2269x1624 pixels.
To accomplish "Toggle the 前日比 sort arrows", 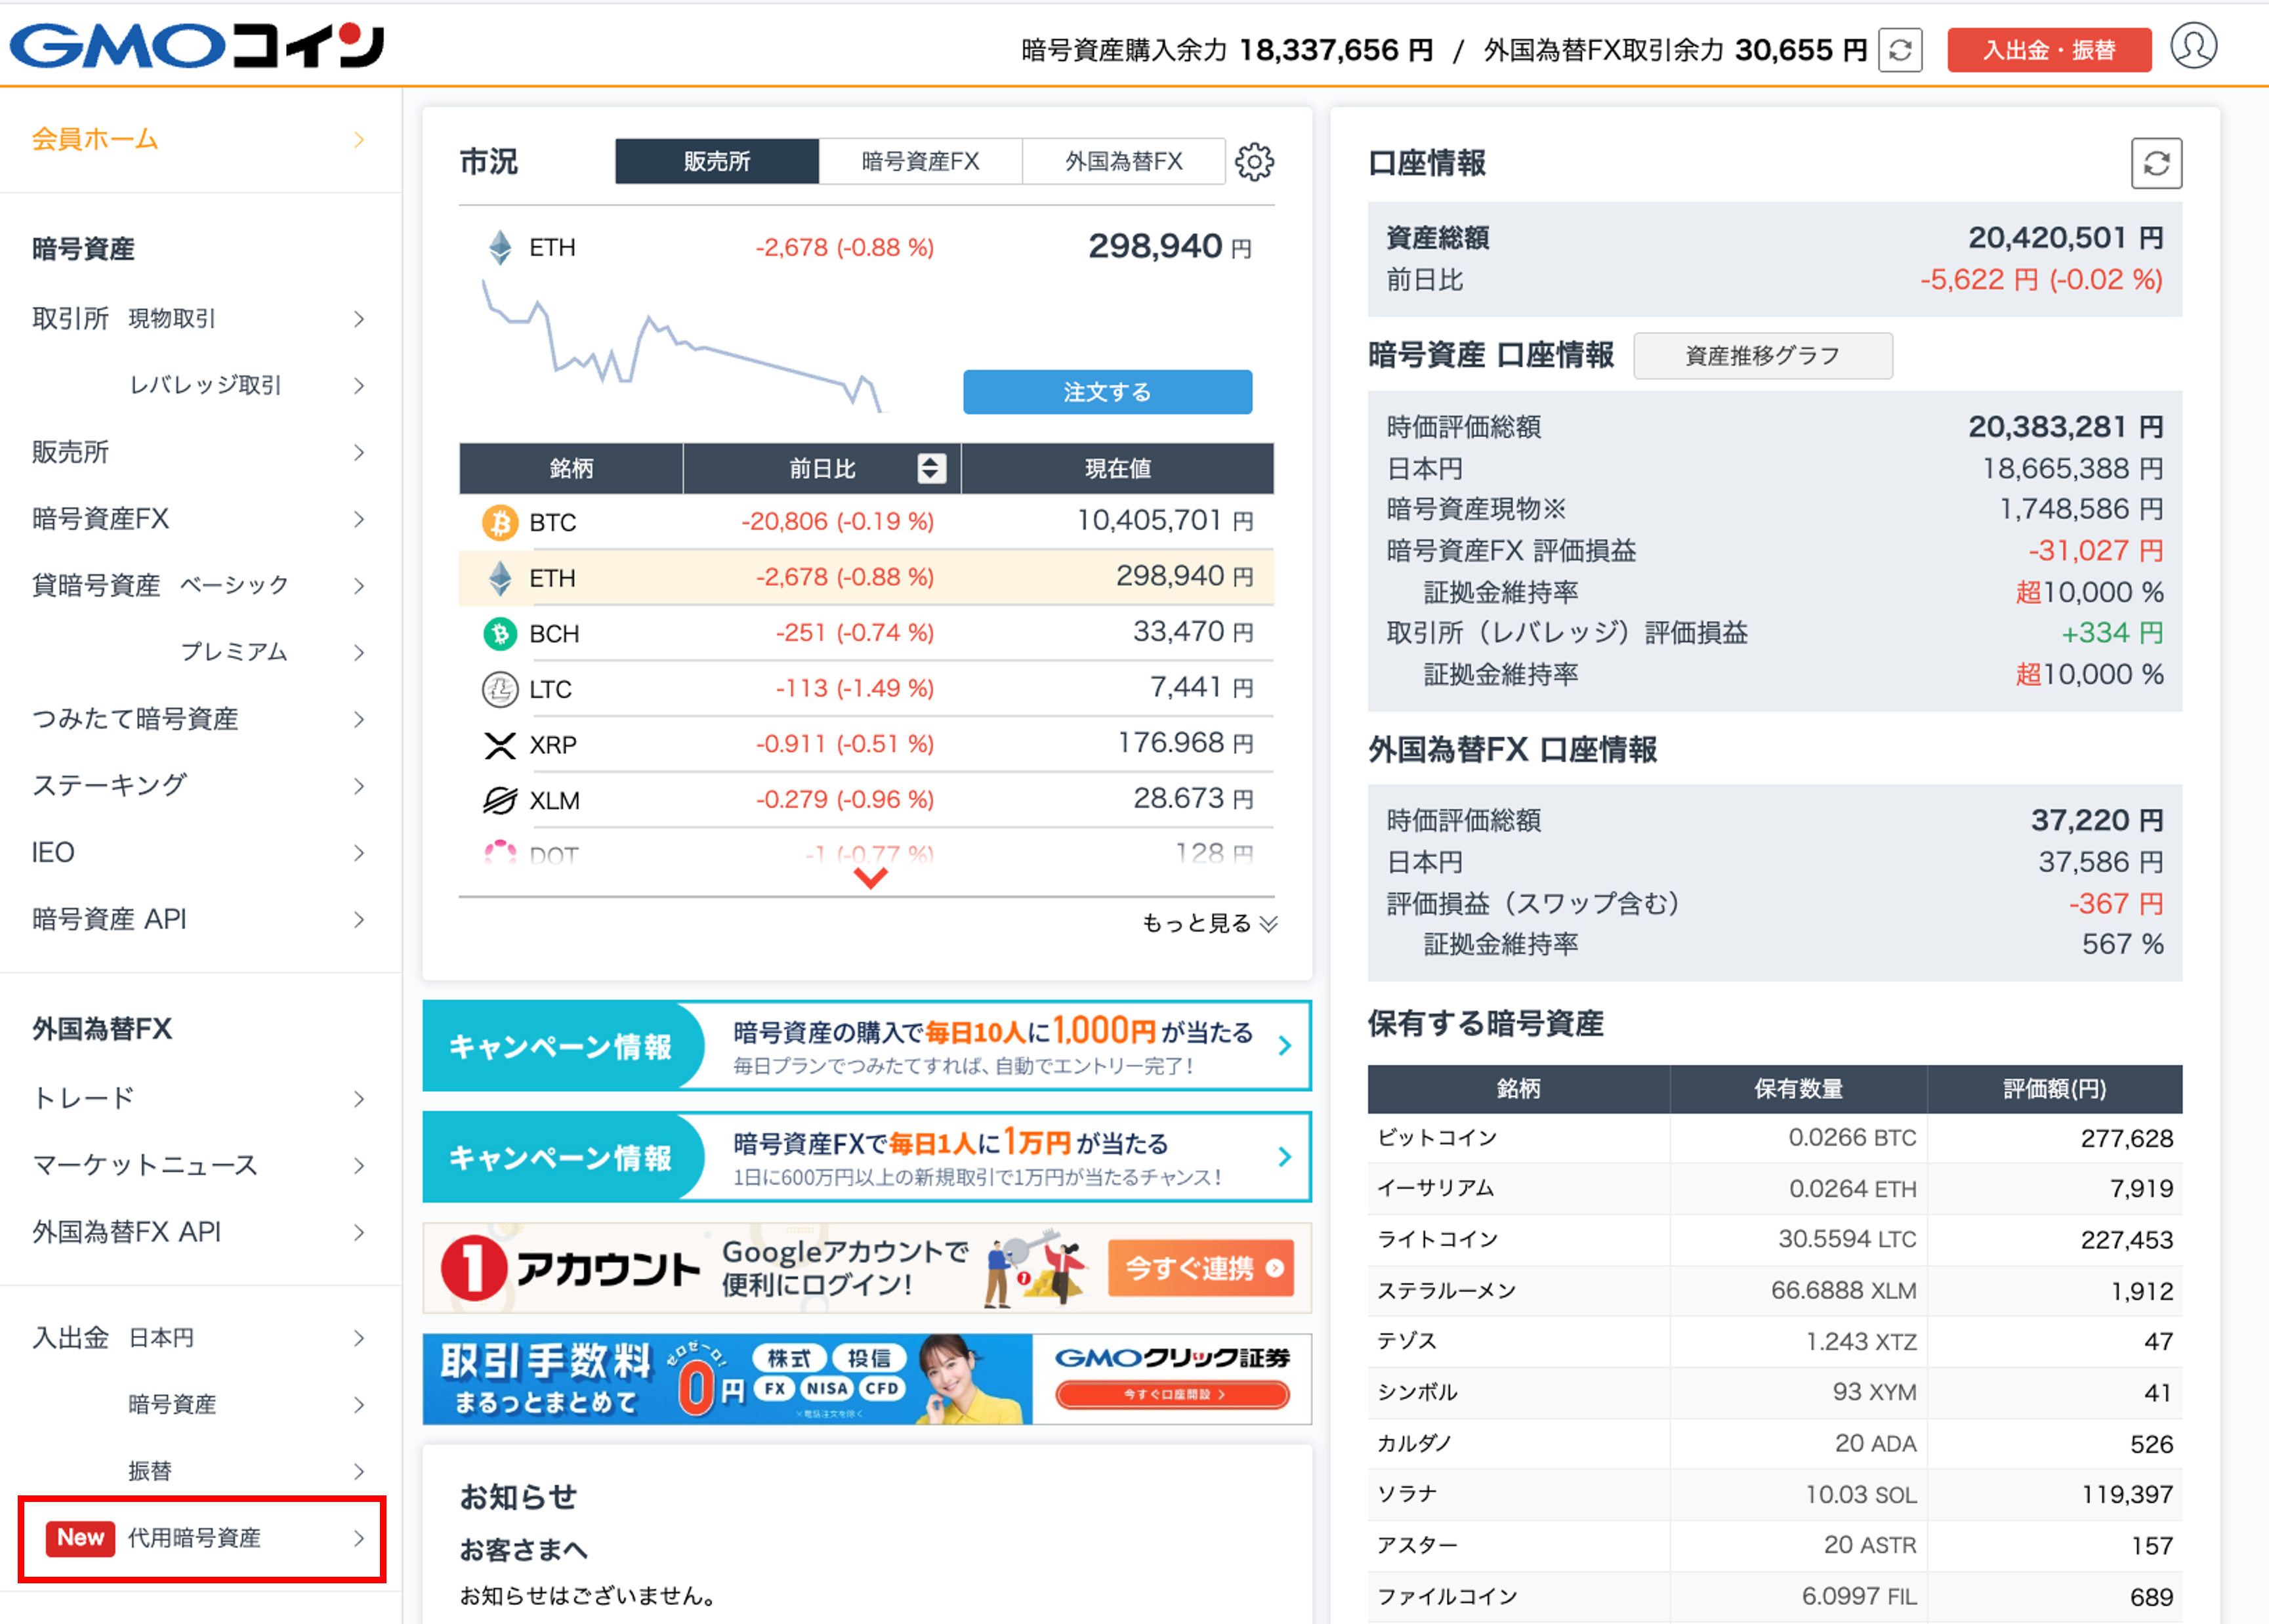I will [931, 468].
